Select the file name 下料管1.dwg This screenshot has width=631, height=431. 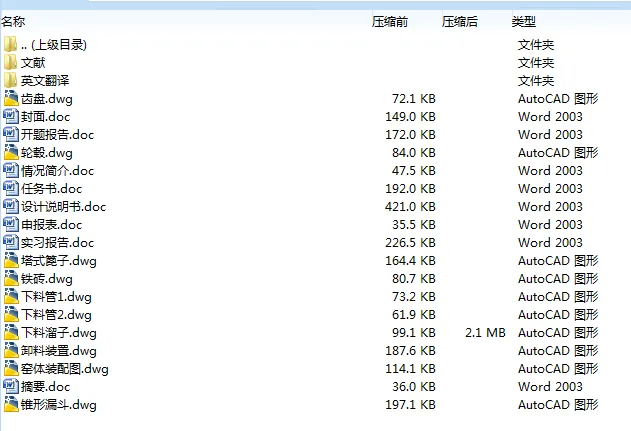pyautogui.click(x=56, y=297)
